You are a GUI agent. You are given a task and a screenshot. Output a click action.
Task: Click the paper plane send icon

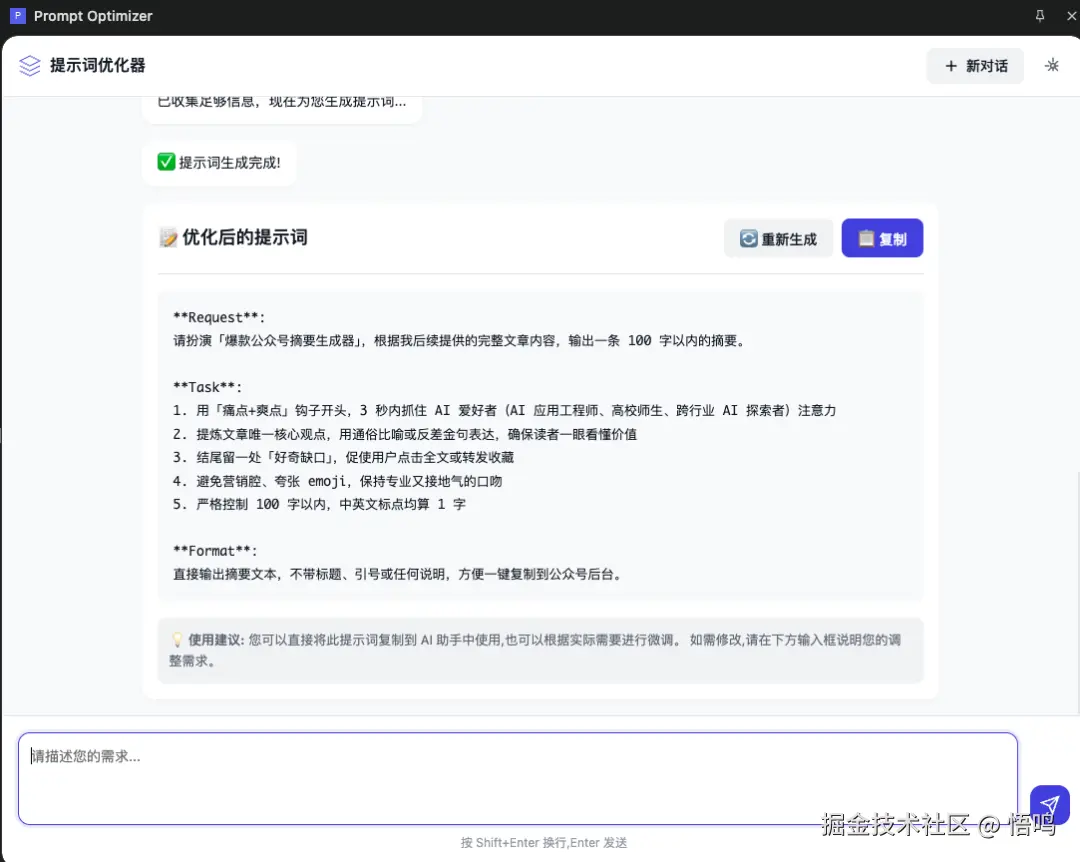[x=1049, y=804]
